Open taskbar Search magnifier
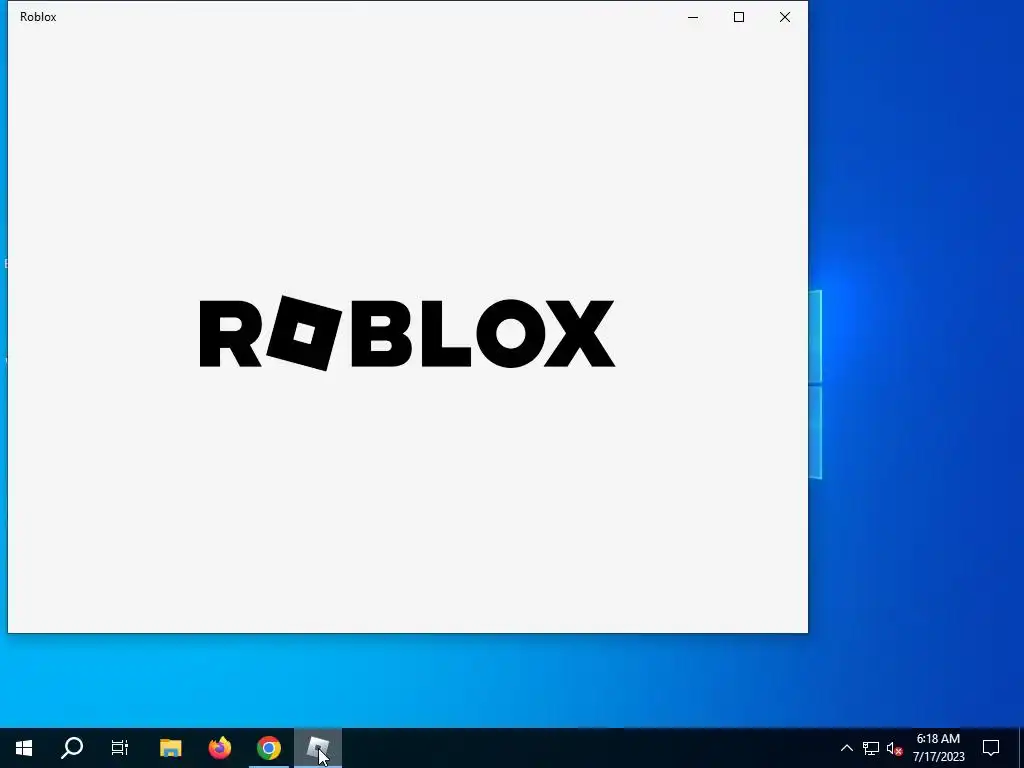 point(72,748)
